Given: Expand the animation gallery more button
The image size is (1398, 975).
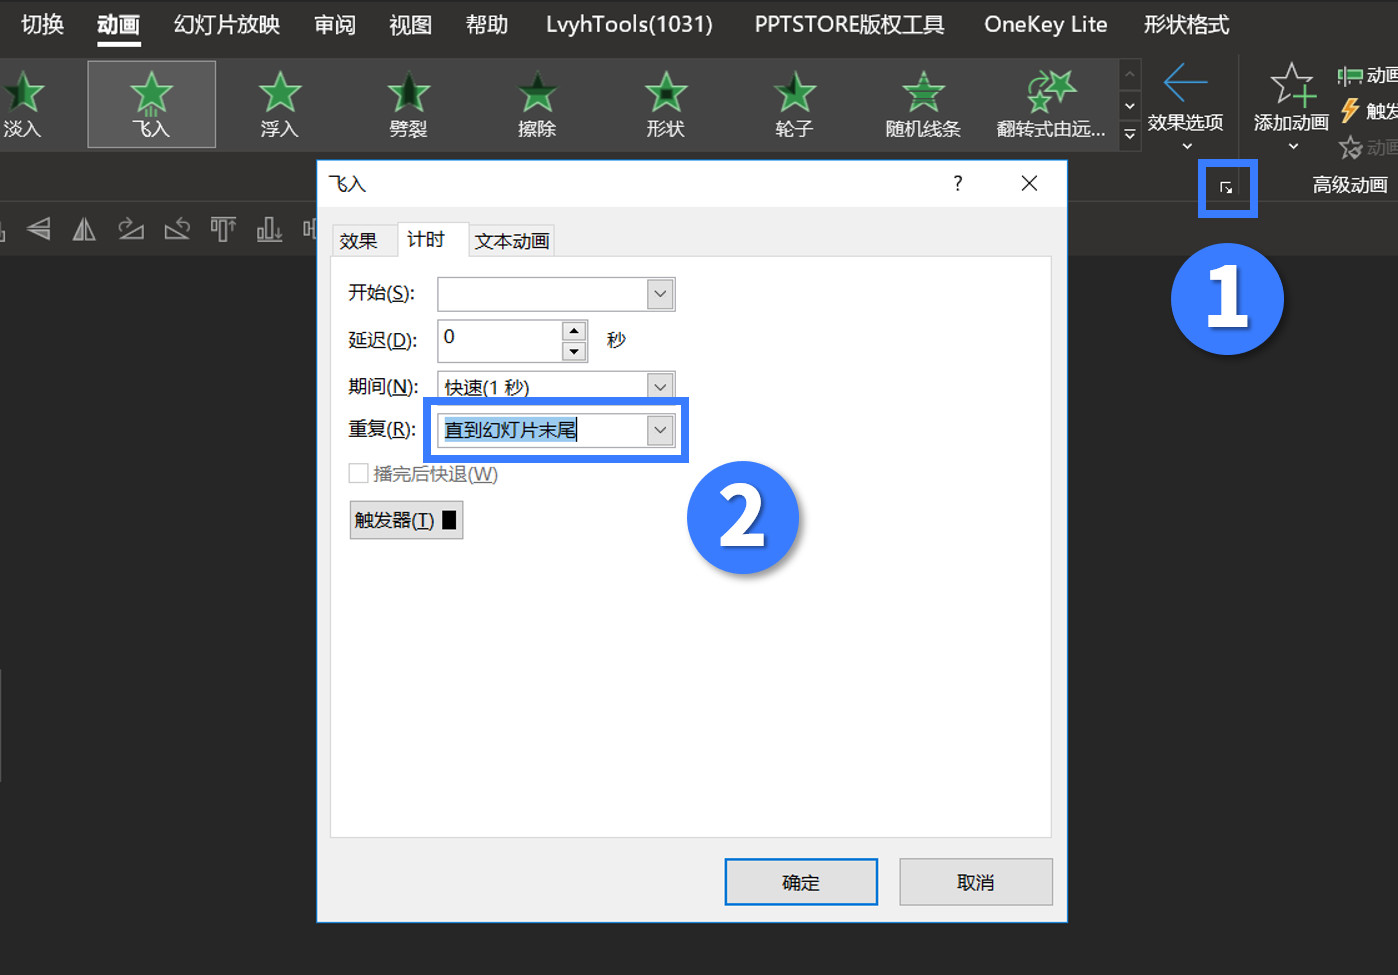Looking at the screenshot, I should pyautogui.click(x=1129, y=135).
